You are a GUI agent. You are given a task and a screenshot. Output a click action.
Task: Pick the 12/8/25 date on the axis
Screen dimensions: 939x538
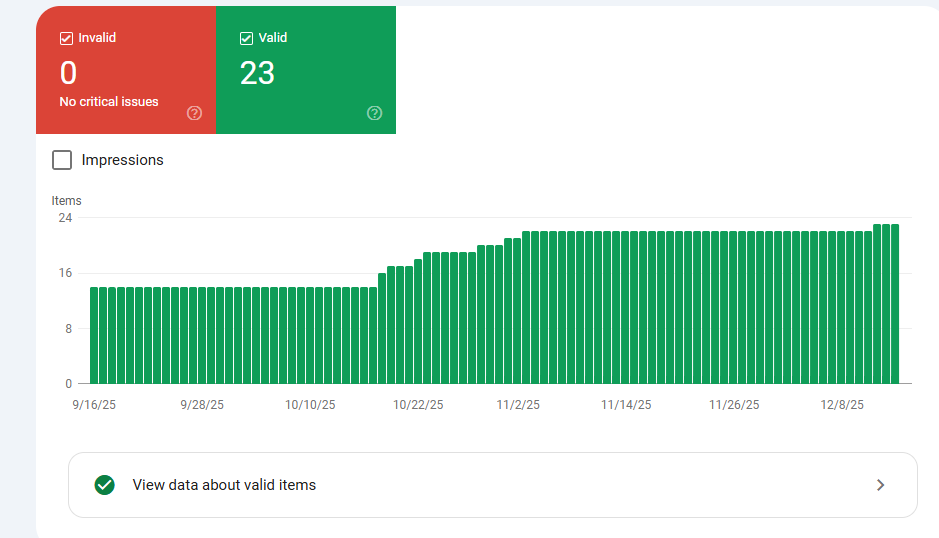point(844,405)
